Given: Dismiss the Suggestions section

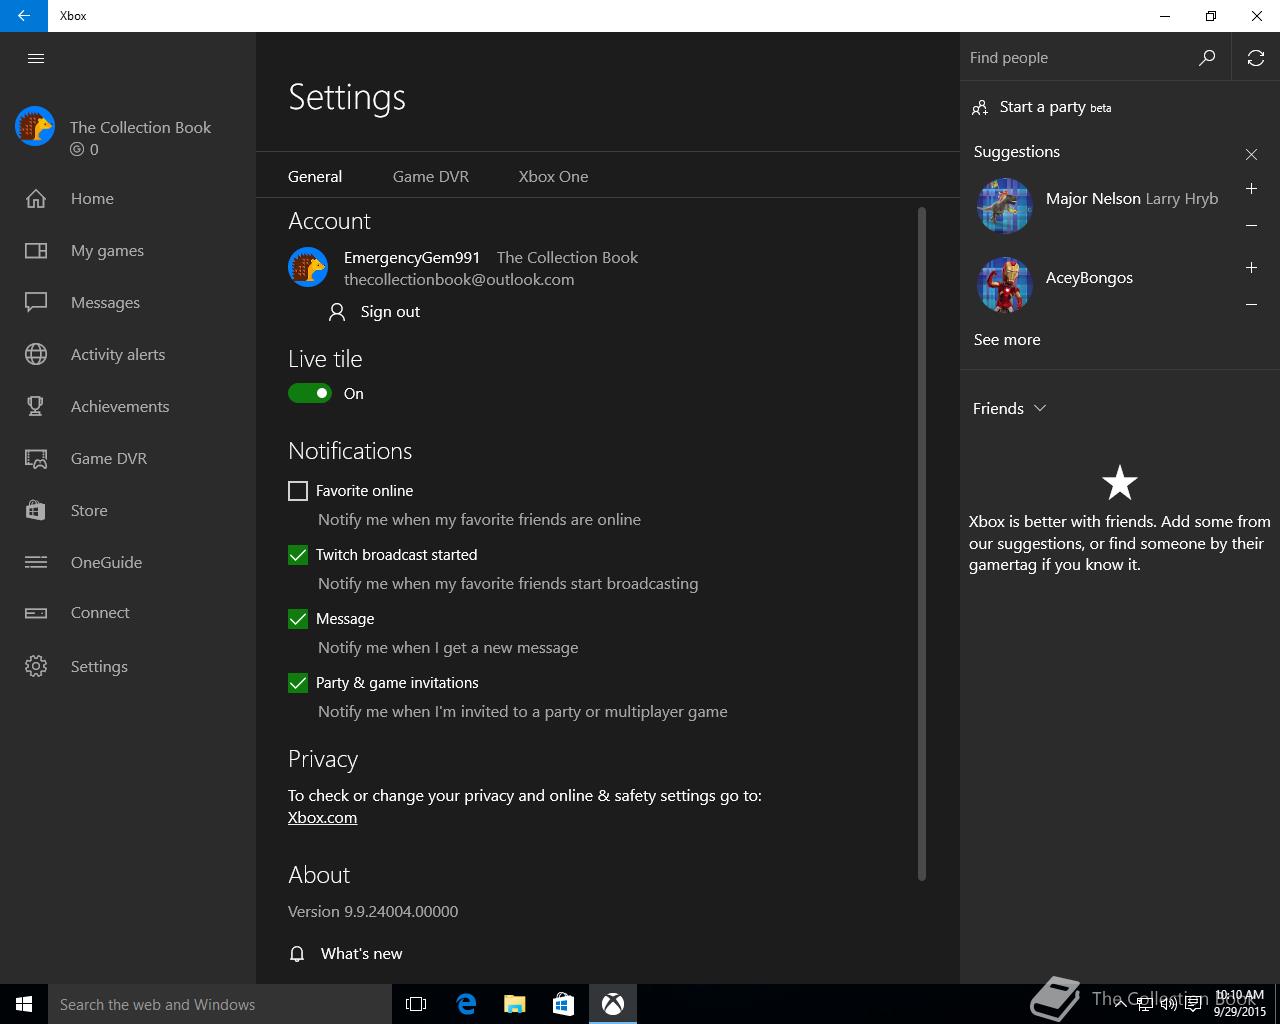Looking at the screenshot, I should click(1251, 154).
